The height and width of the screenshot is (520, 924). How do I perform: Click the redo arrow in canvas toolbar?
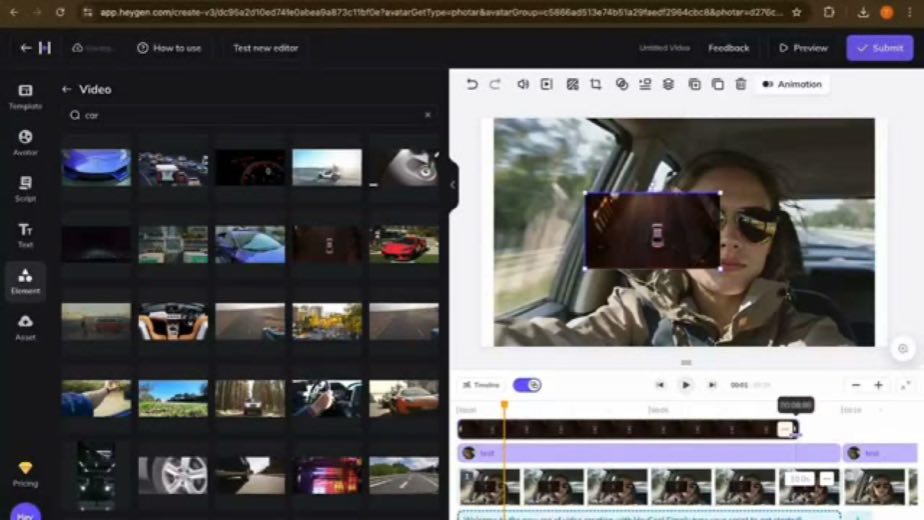[x=494, y=84]
